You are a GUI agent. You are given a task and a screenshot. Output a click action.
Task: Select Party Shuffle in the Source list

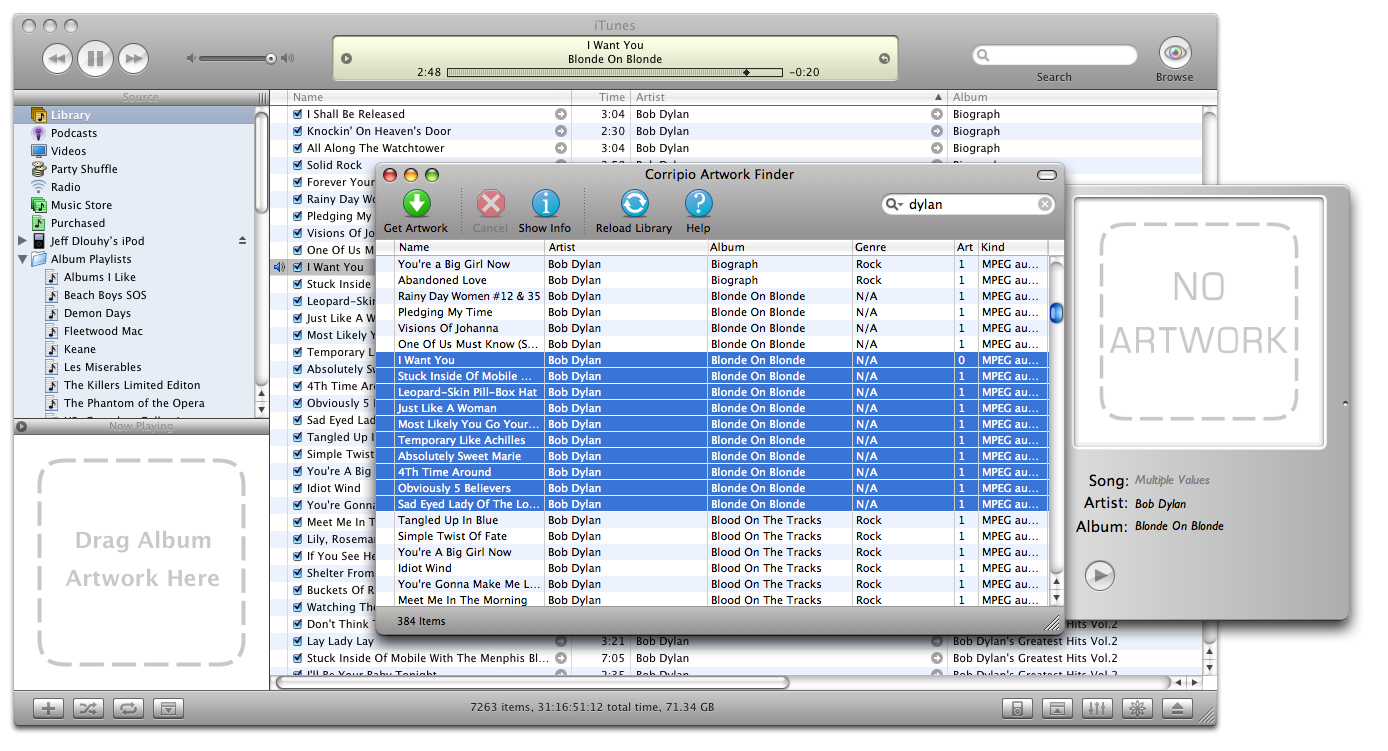[x=84, y=169]
